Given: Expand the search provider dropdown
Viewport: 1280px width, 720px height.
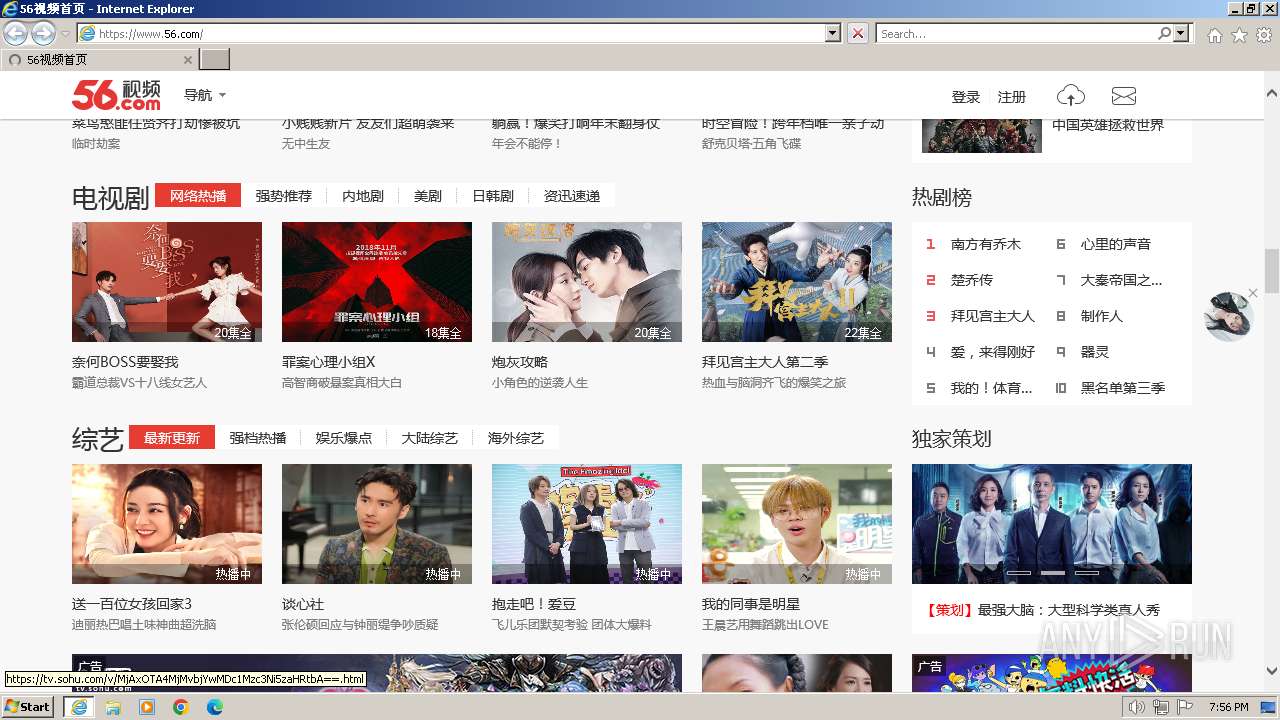Looking at the screenshot, I should click(x=1182, y=33).
